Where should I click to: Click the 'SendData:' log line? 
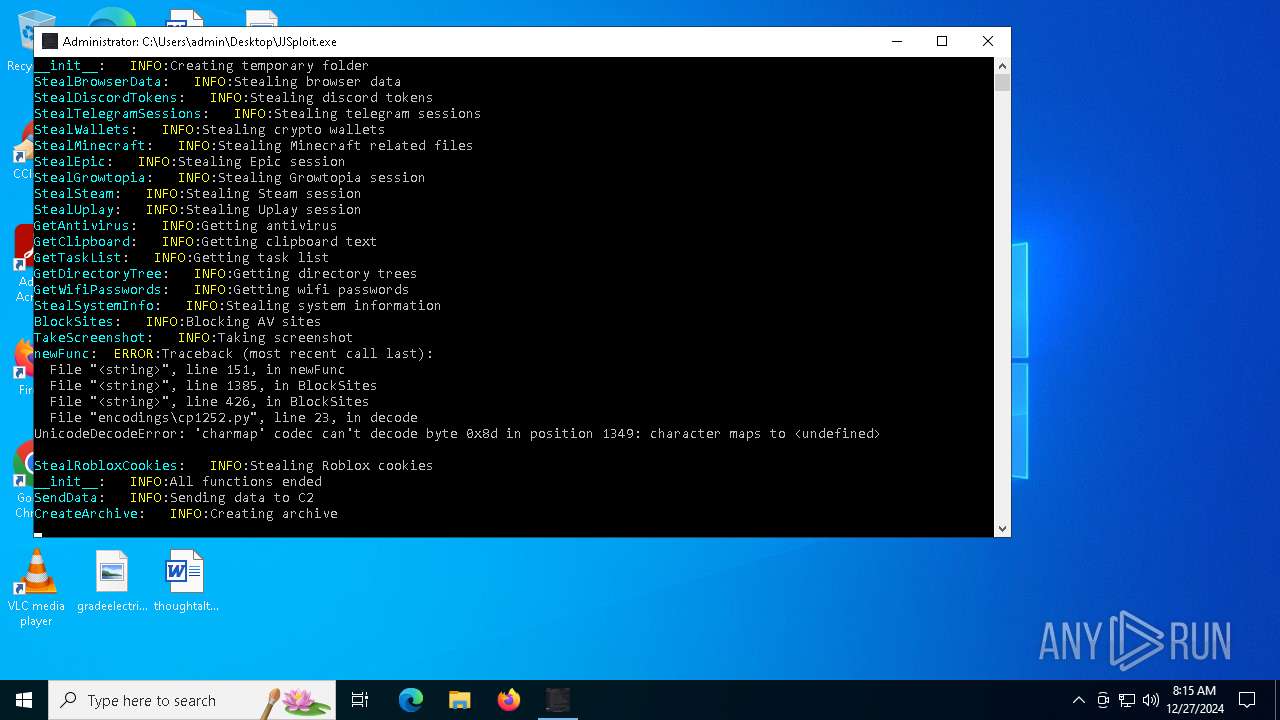tap(173, 498)
